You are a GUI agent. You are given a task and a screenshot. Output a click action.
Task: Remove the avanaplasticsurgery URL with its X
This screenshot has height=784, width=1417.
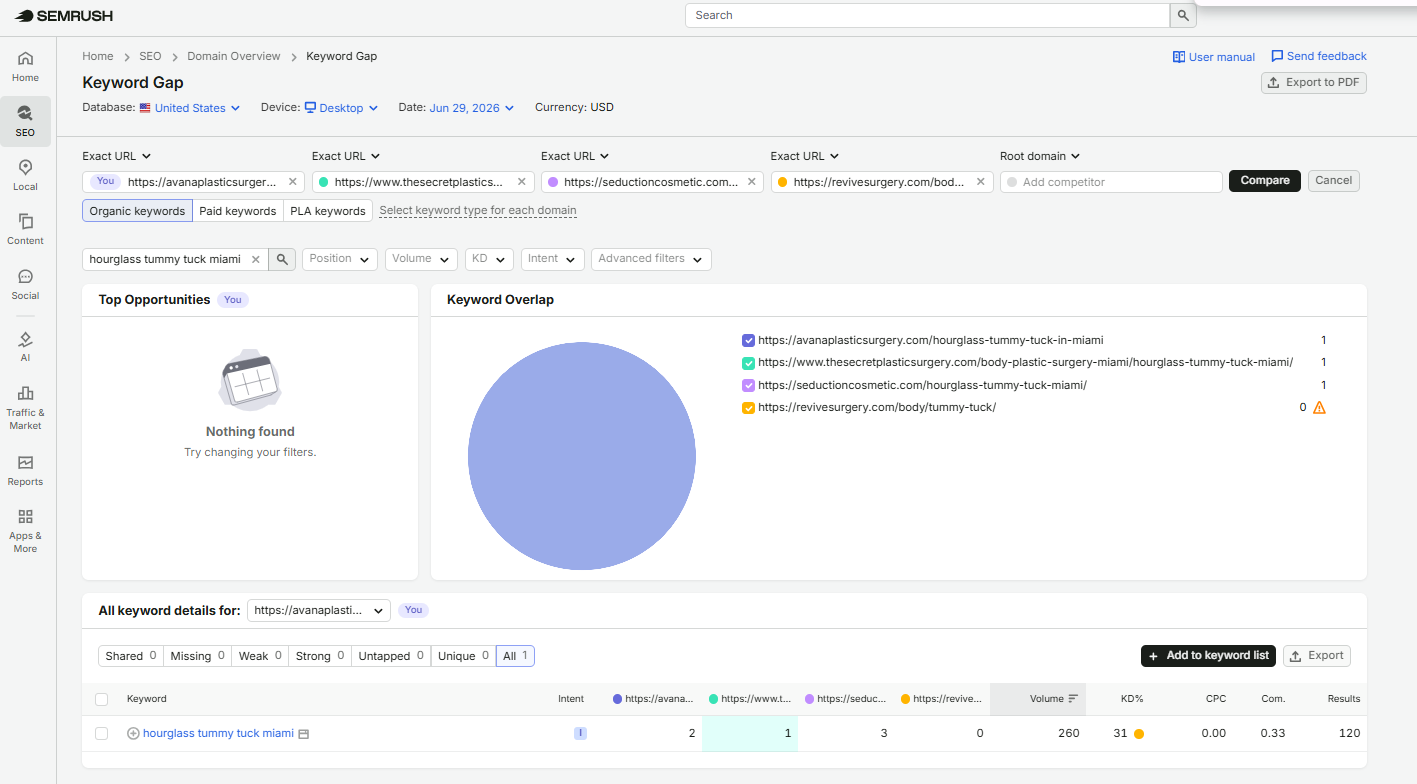click(x=292, y=182)
